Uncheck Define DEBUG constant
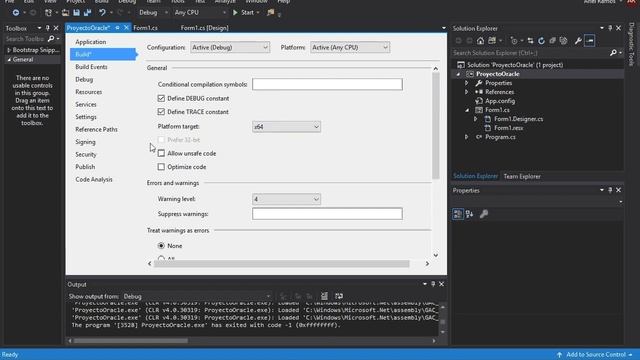The image size is (640, 360). pos(161,98)
